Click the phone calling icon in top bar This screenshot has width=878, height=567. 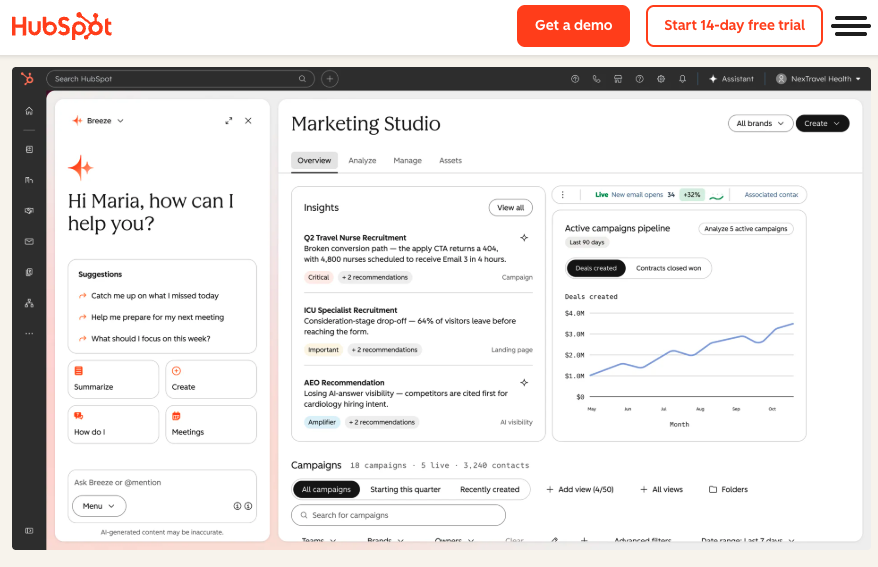[x=596, y=79]
